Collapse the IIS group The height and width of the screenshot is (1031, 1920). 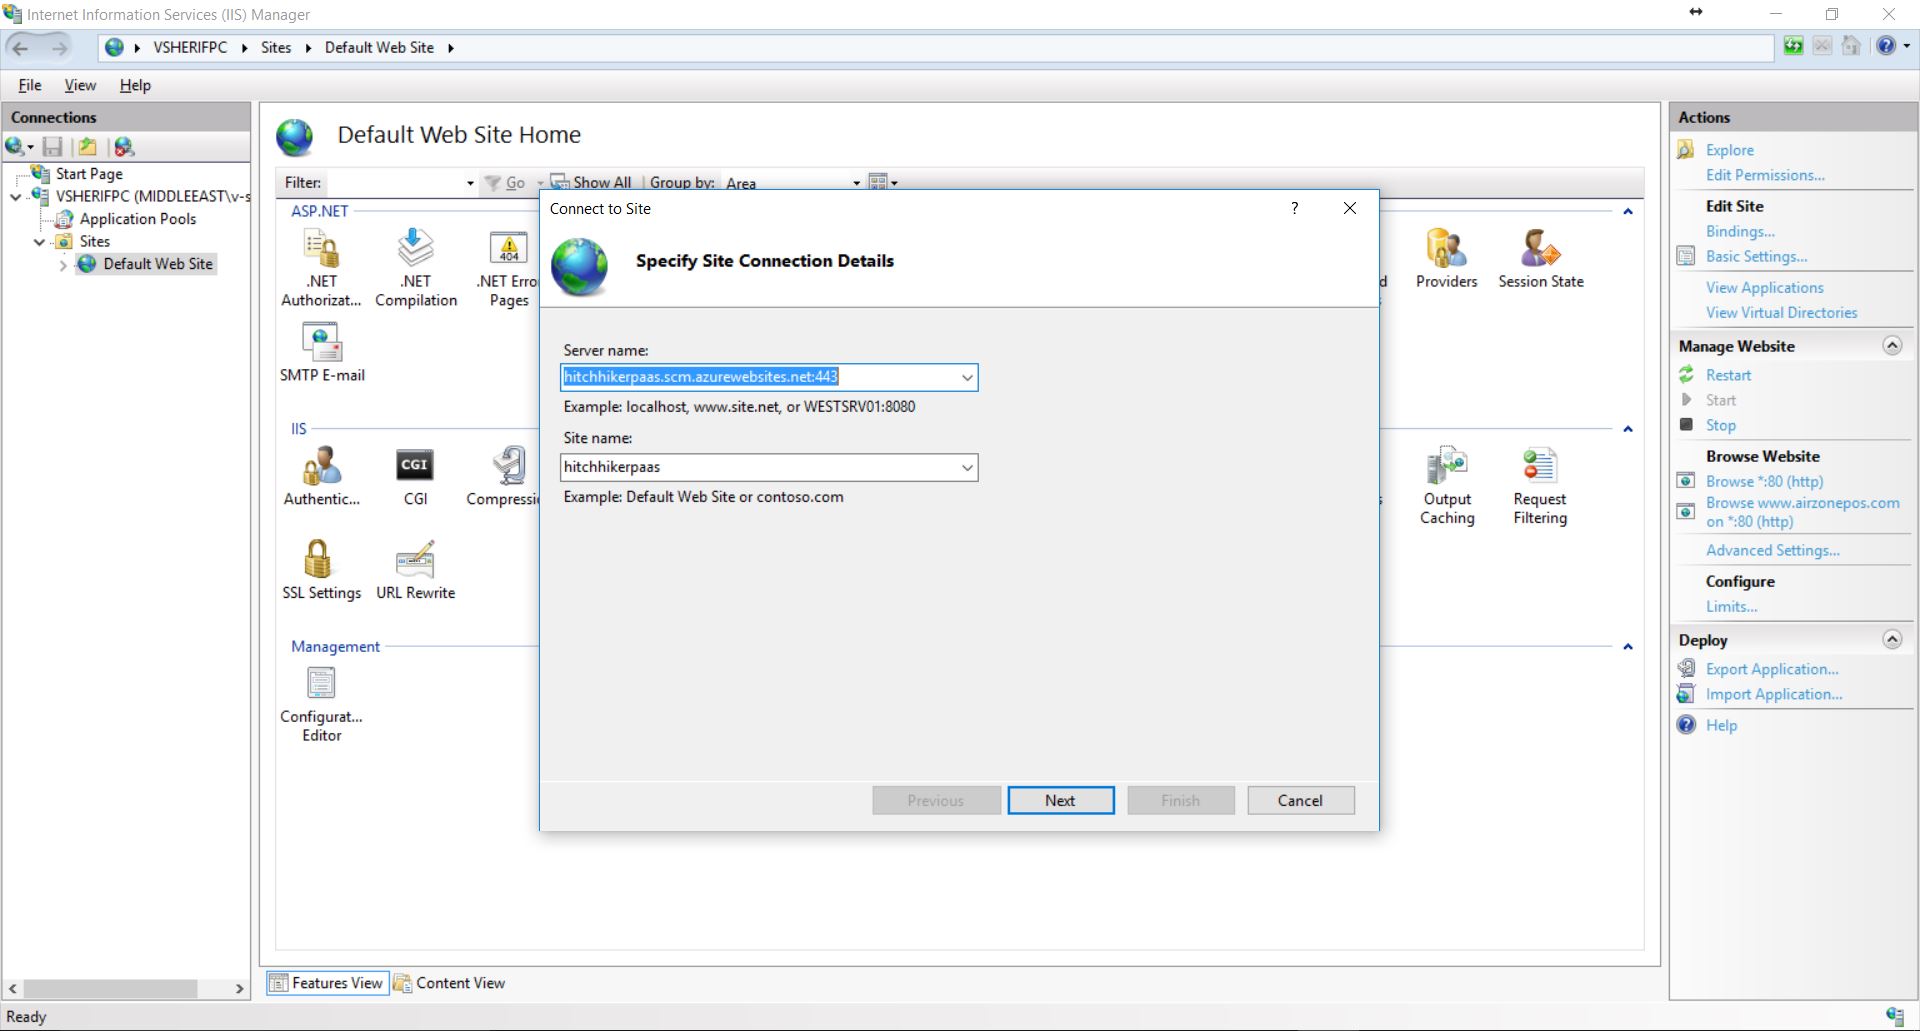pyautogui.click(x=1628, y=429)
